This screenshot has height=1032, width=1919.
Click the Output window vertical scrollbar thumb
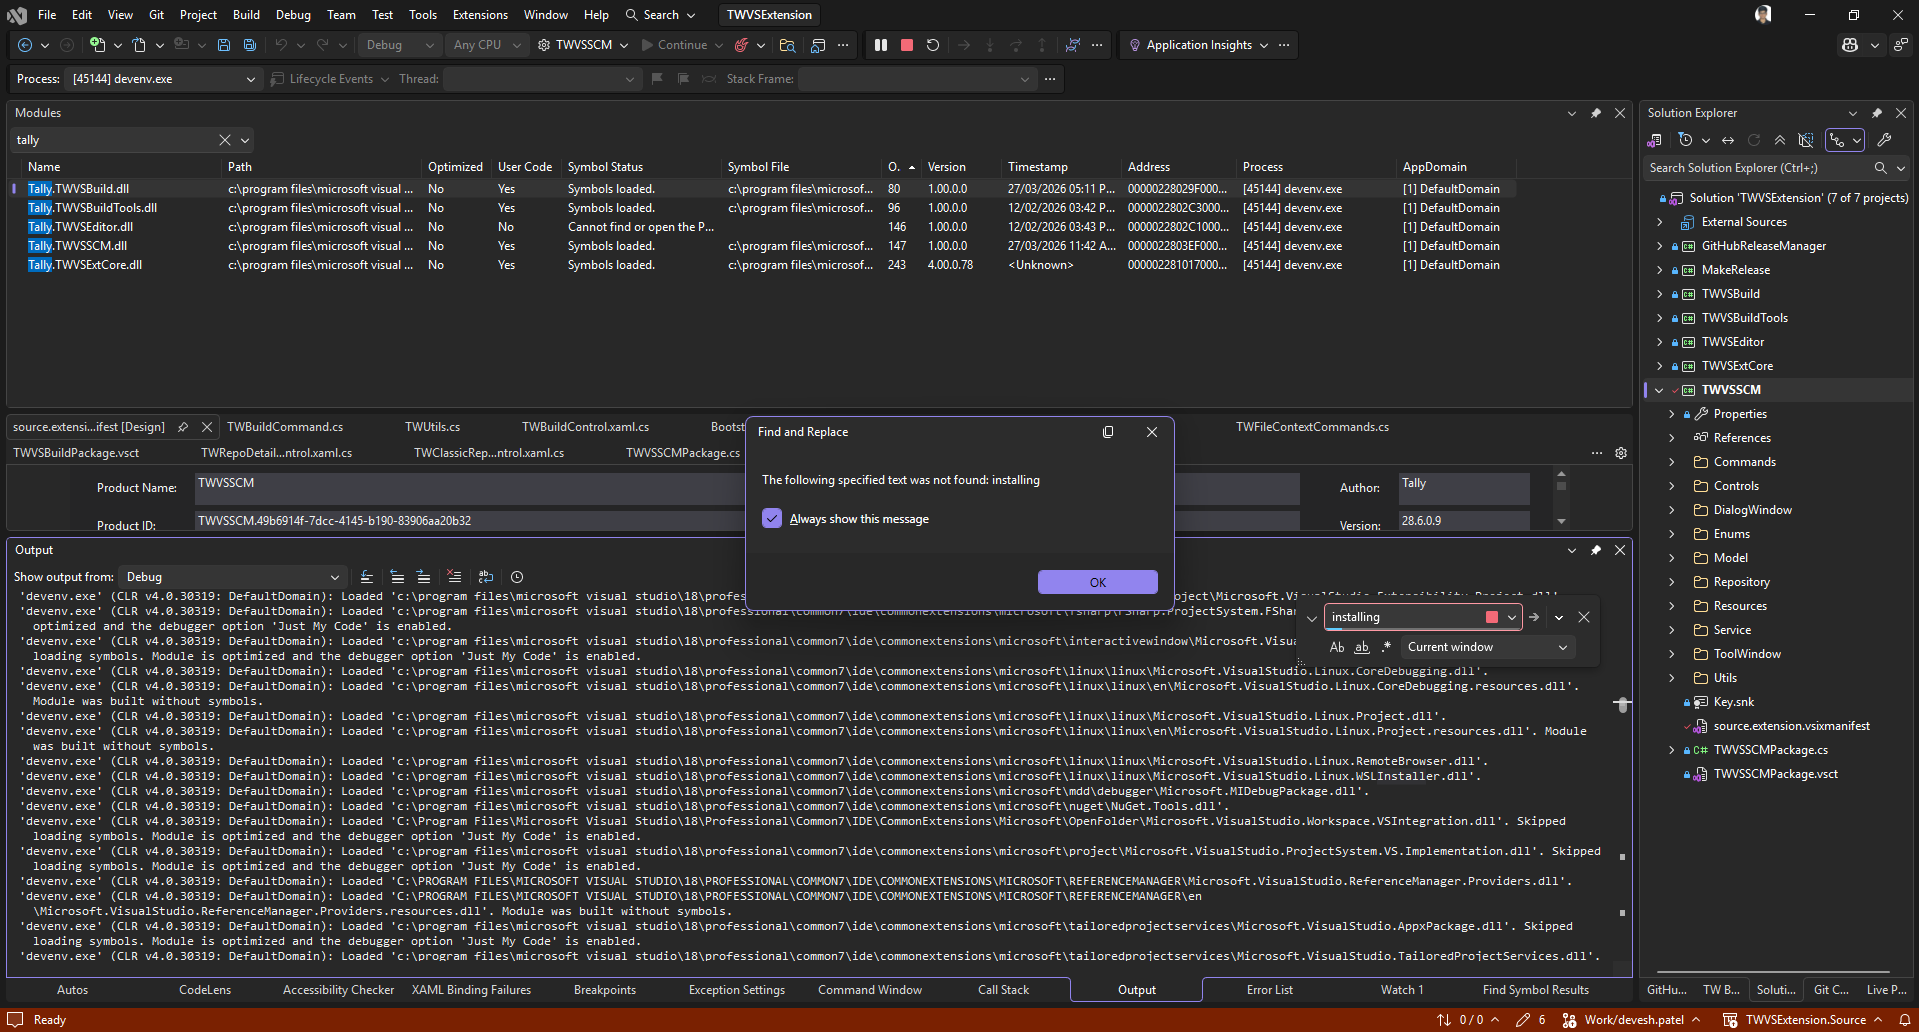coord(1622,705)
